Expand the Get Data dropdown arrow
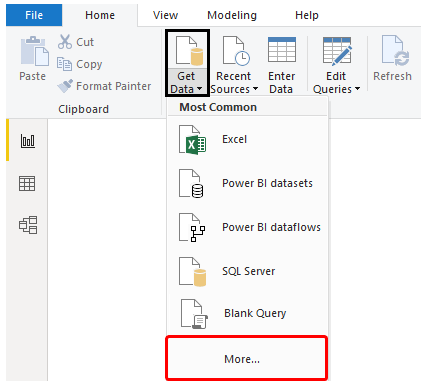 (199, 89)
